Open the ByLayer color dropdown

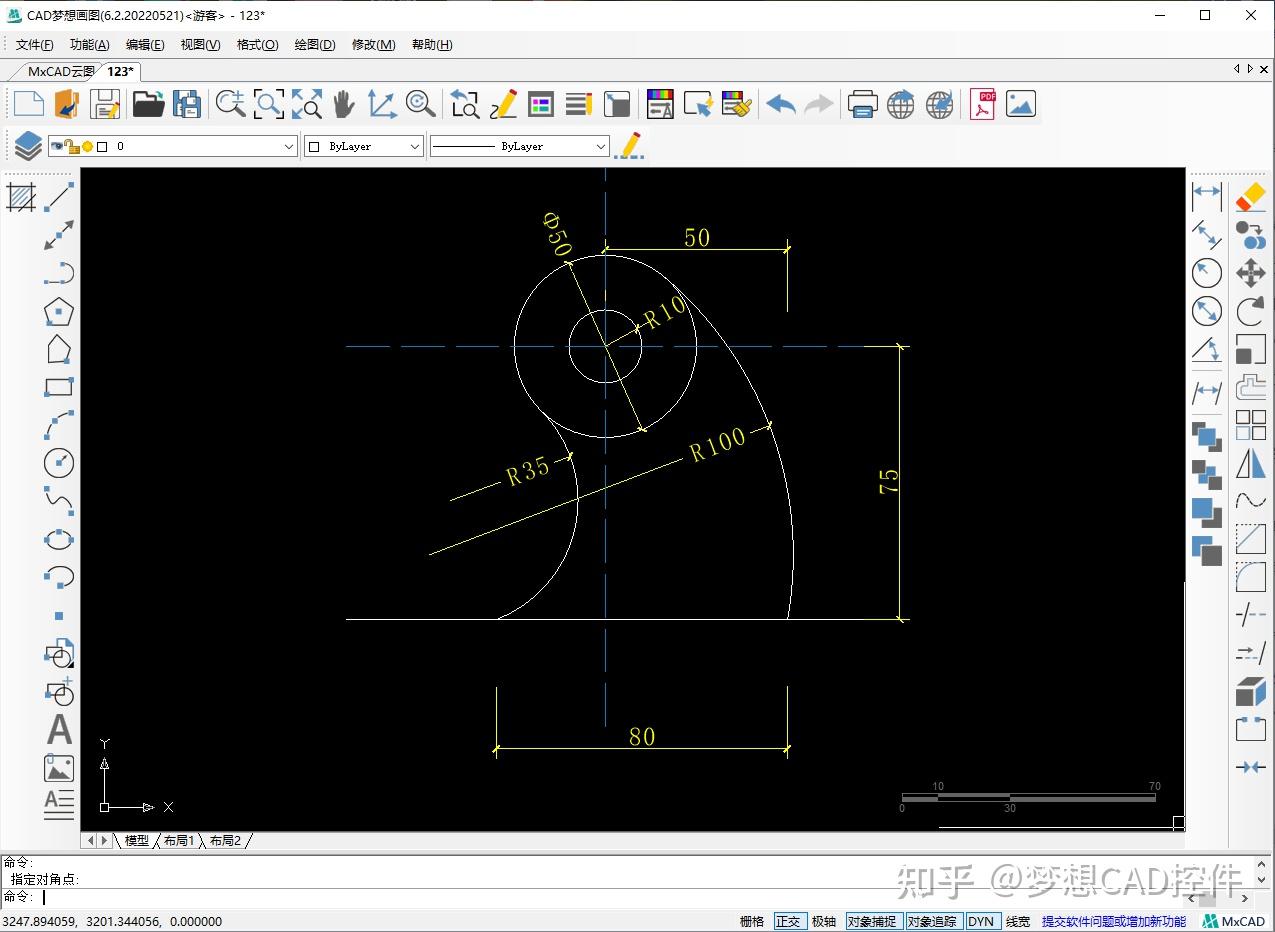click(415, 146)
